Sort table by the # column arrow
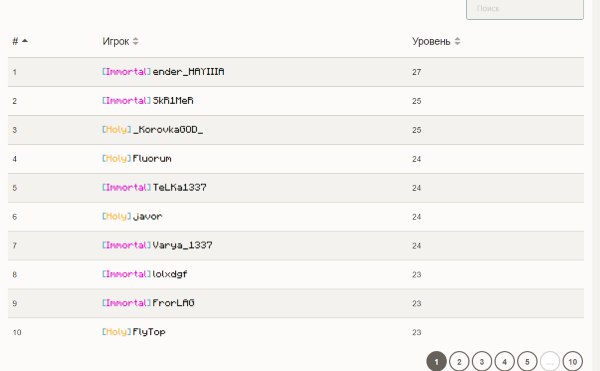 coord(25,41)
